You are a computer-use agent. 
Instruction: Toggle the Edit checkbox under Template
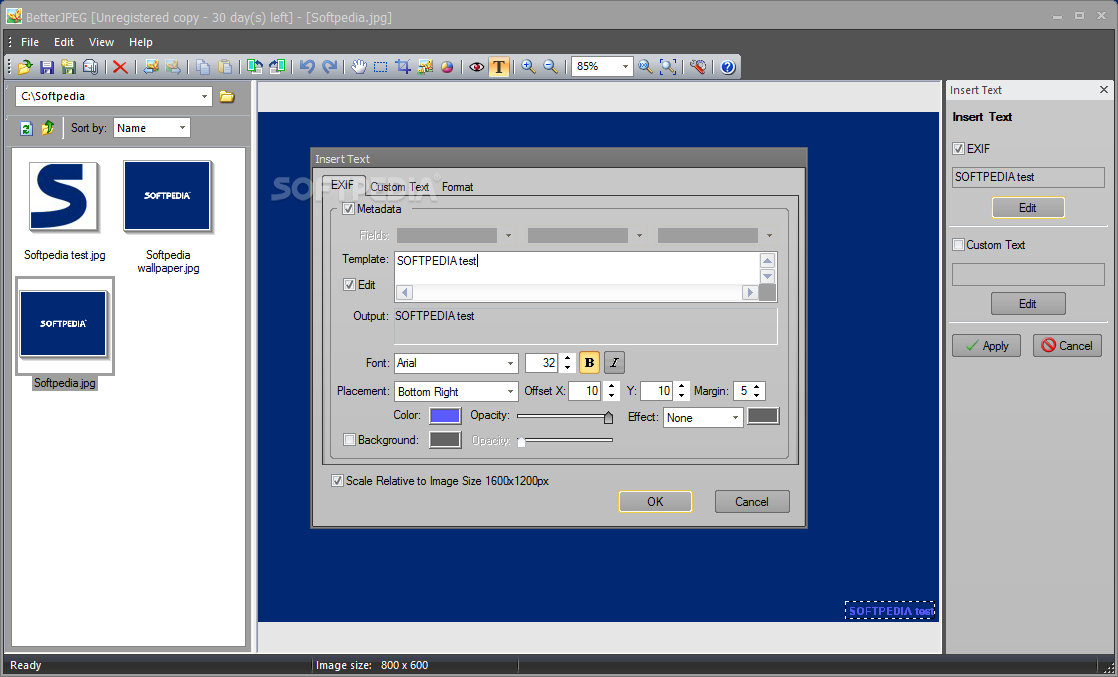[x=349, y=285]
